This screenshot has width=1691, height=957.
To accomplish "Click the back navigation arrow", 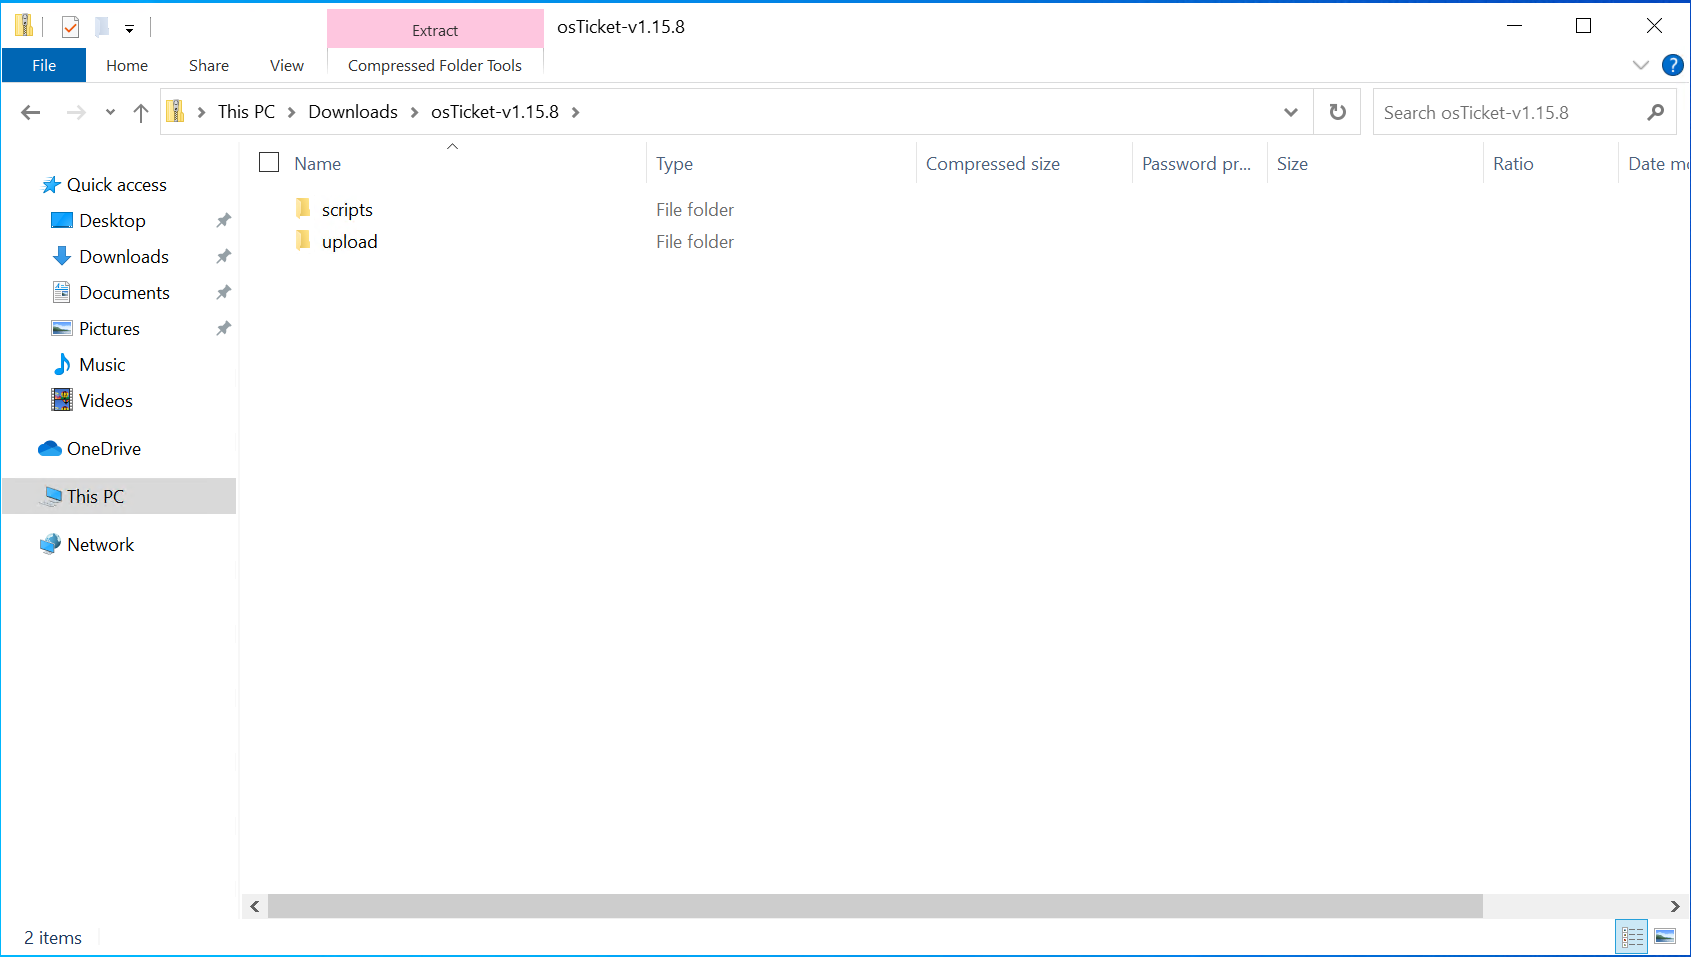I will [30, 112].
